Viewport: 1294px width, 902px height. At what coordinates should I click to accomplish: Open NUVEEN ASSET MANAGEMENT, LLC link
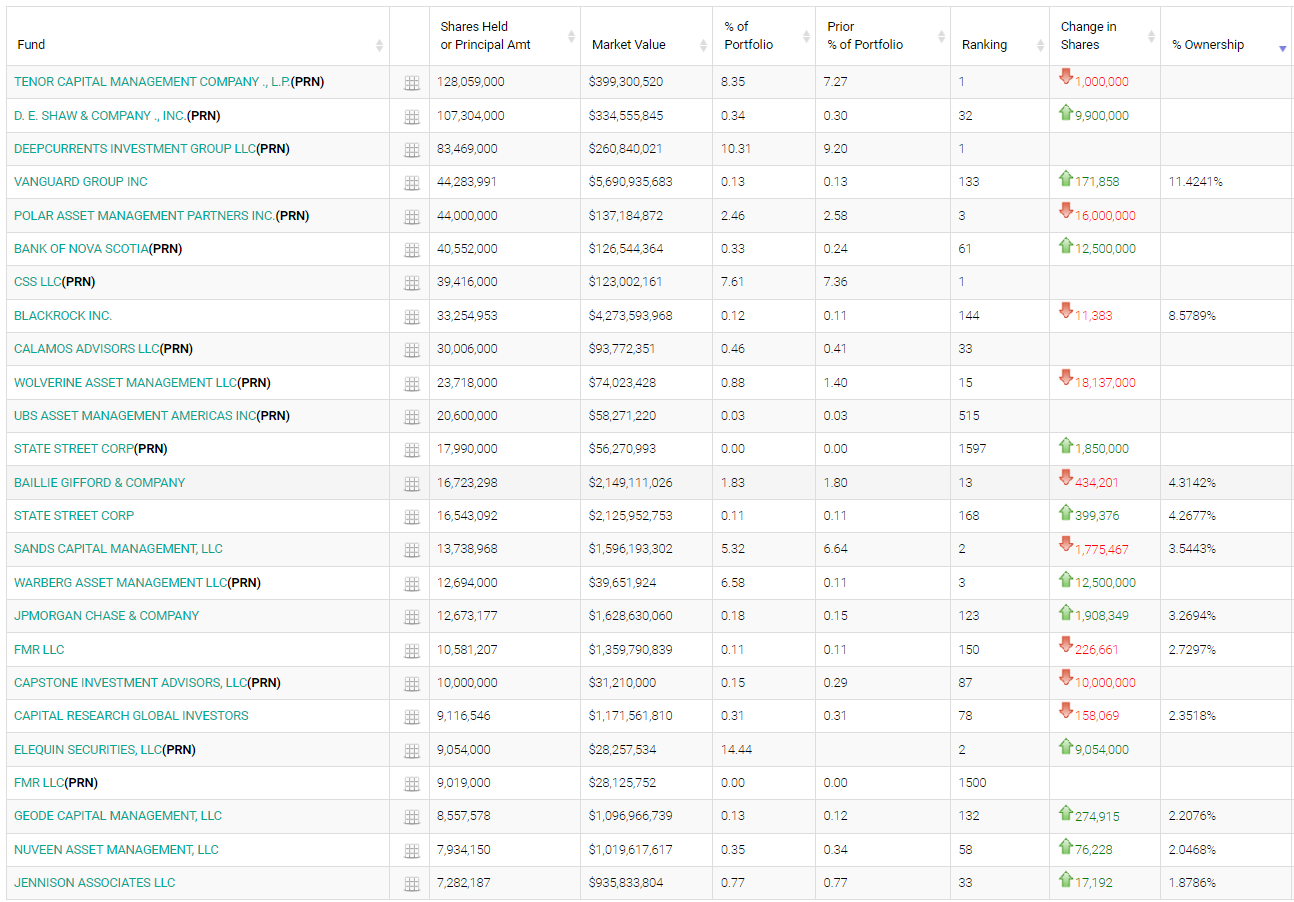pos(116,850)
